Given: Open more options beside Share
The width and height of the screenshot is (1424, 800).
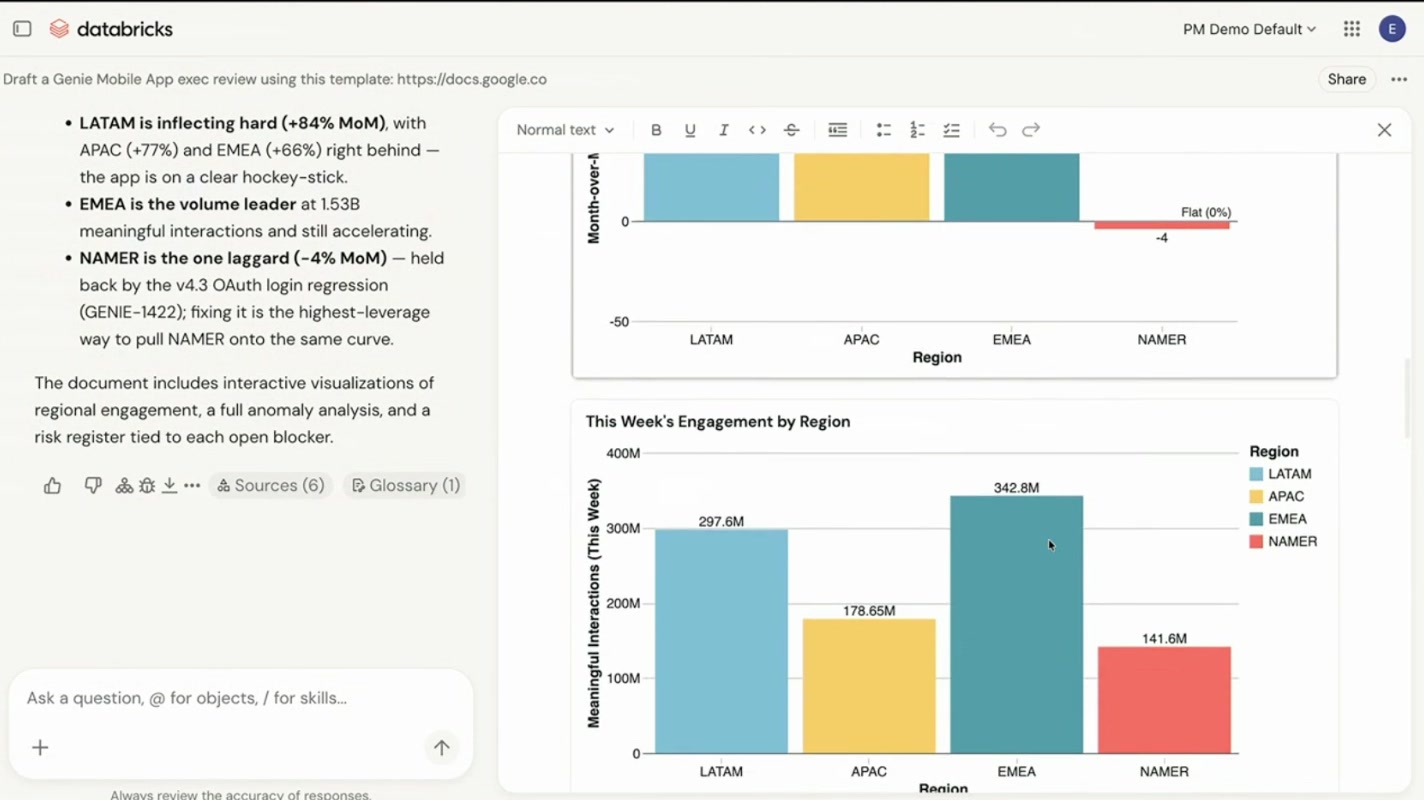Looking at the screenshot, I should pyautogui.click(x=1399, y=79).
